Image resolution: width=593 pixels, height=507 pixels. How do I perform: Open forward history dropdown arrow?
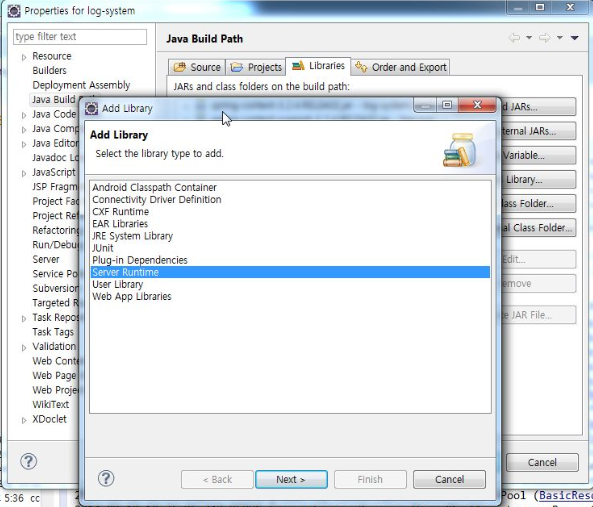[x=560, y=37]
